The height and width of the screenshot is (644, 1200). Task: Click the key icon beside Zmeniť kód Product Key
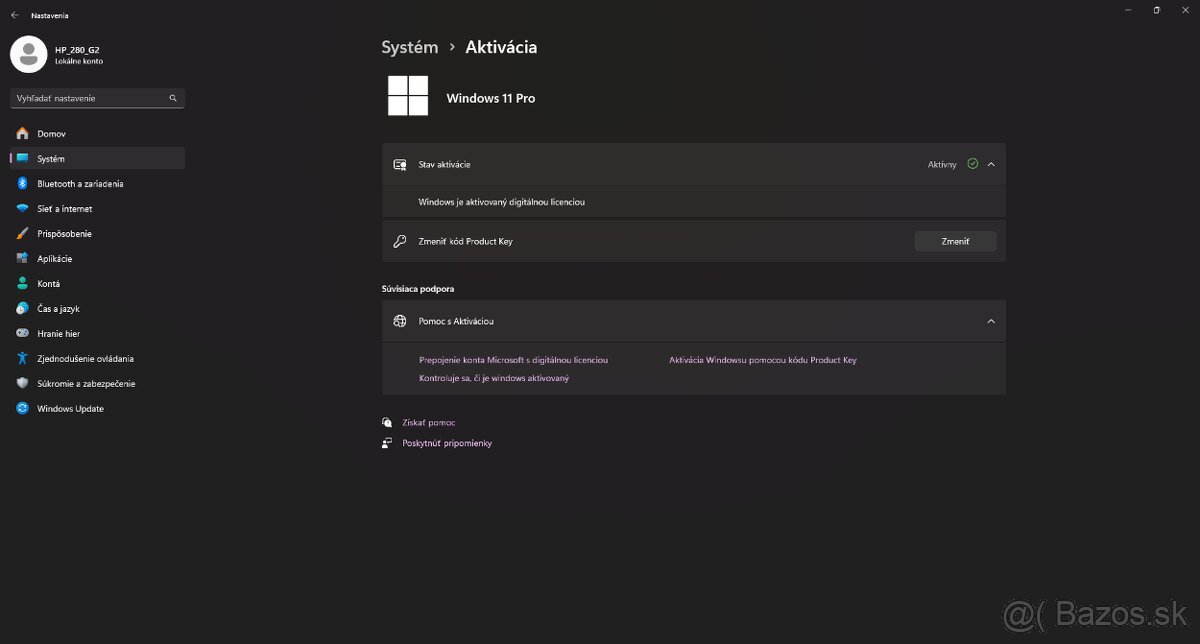point(399,241)
